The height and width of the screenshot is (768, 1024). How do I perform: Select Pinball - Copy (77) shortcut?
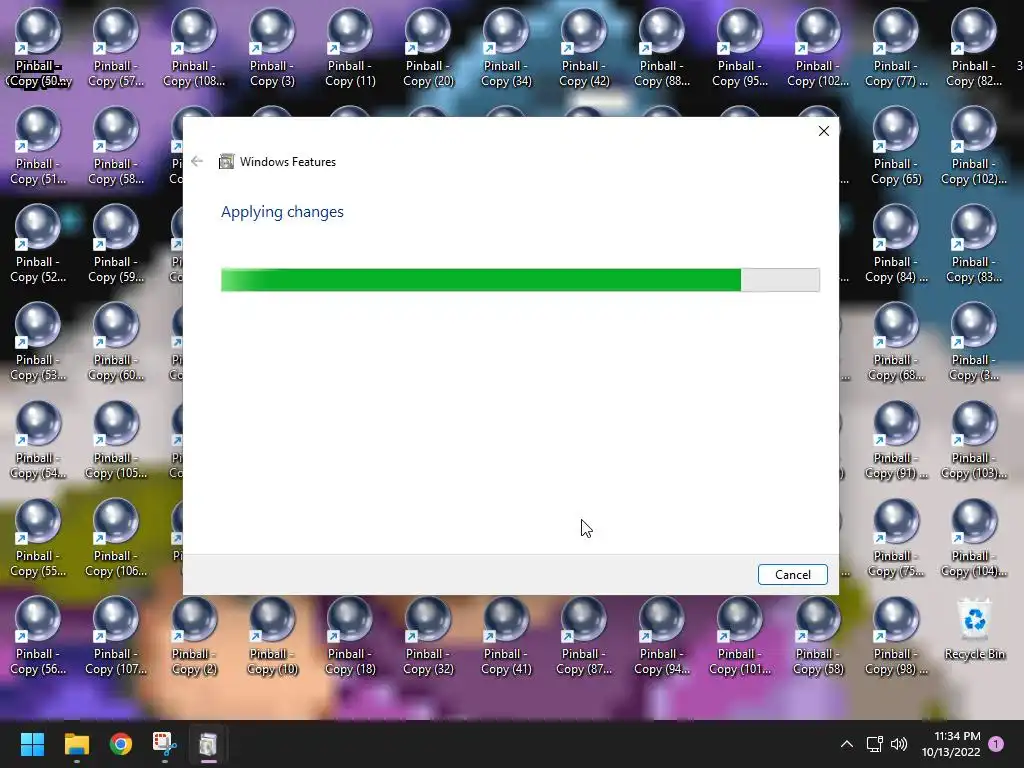pos(896,49)
